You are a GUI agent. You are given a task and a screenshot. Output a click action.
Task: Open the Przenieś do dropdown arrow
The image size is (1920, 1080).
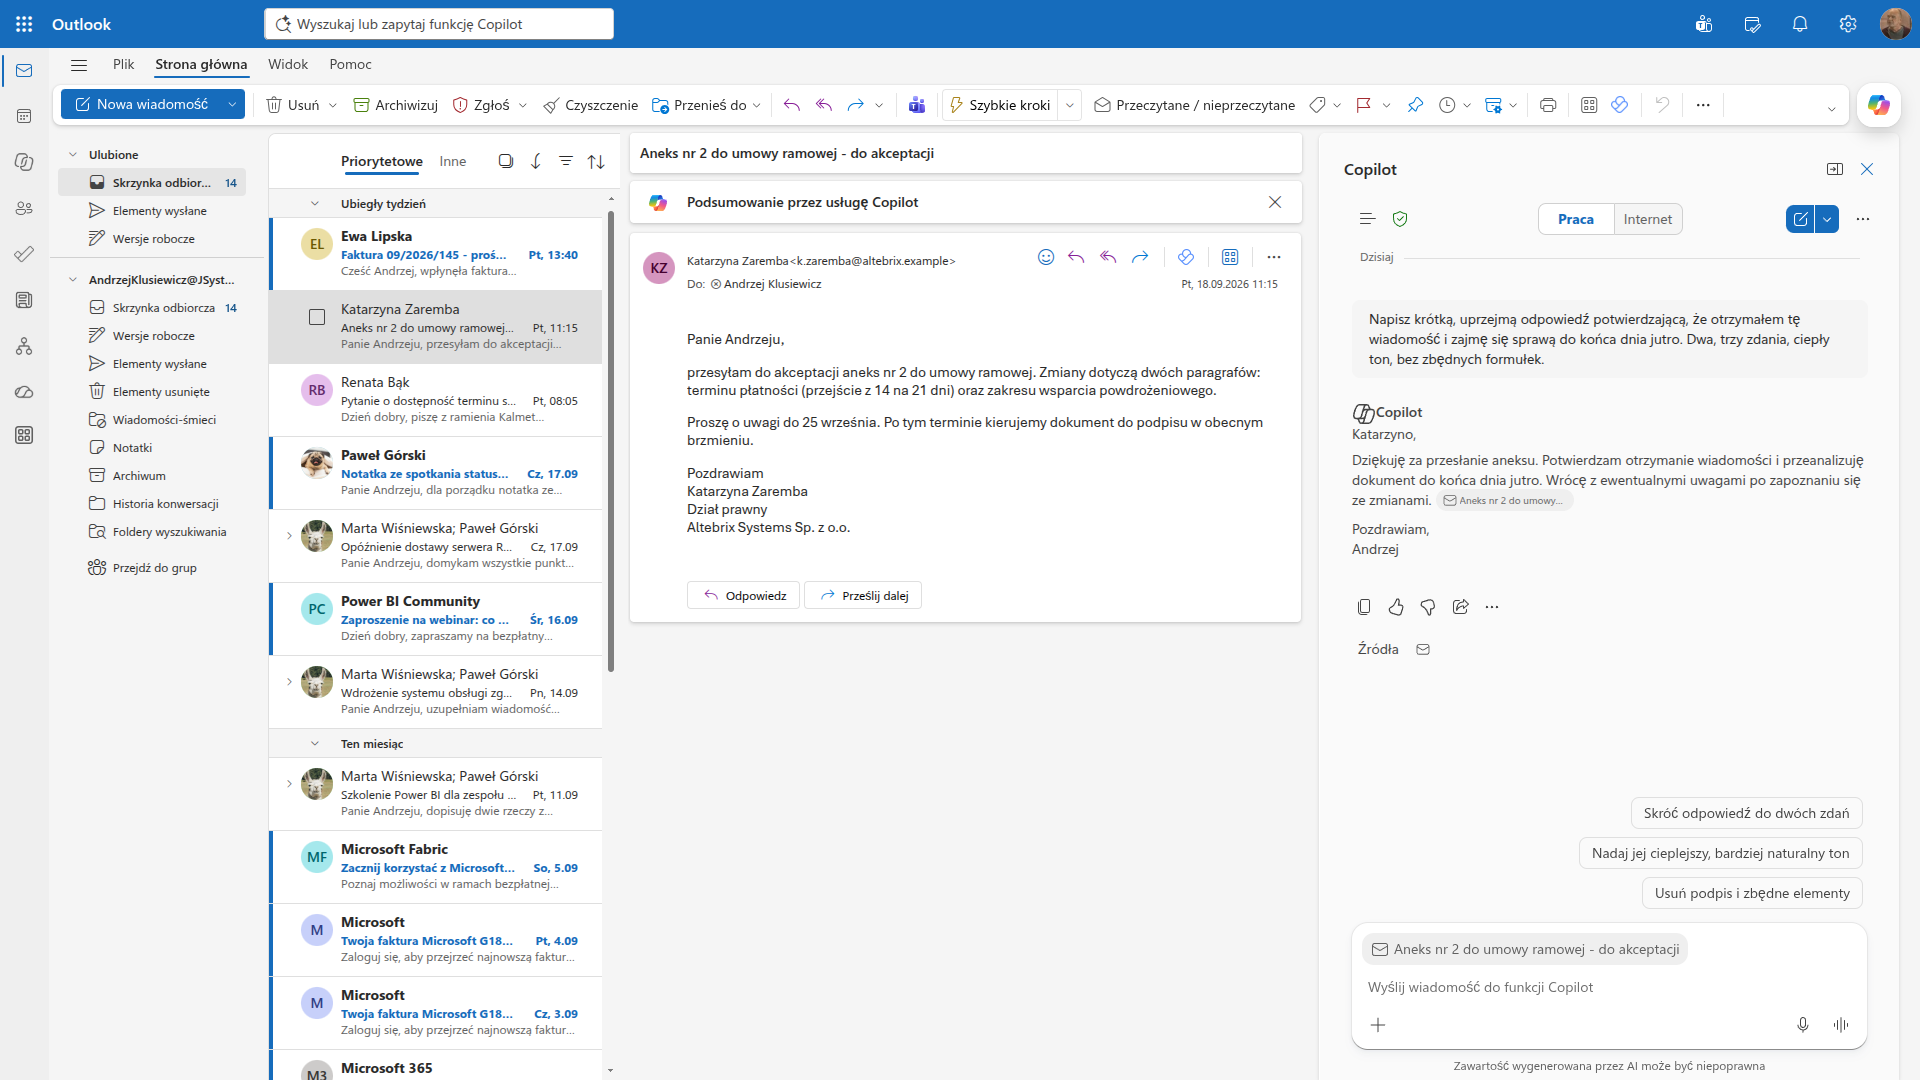click(757, 105)
